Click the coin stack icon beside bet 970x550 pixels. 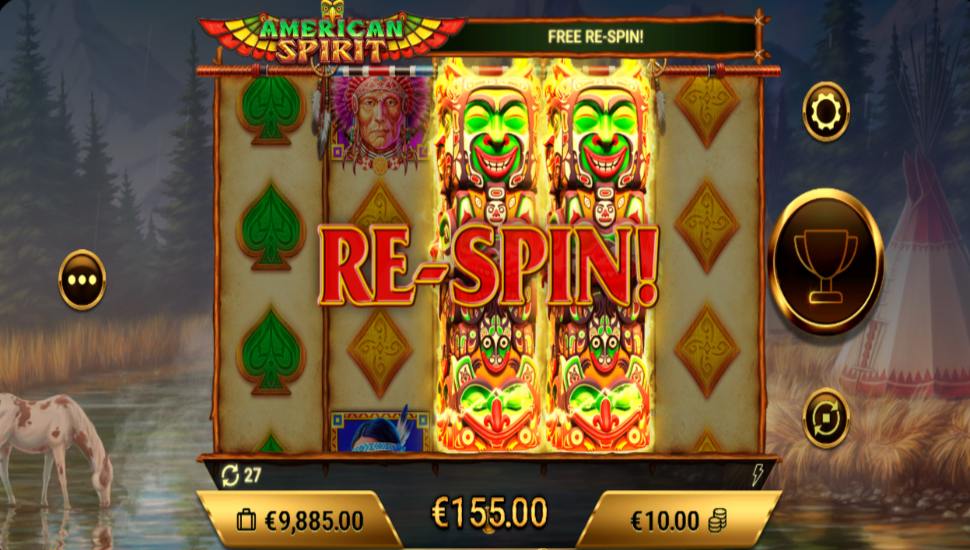pyautogui.click(x=718, y=521)
